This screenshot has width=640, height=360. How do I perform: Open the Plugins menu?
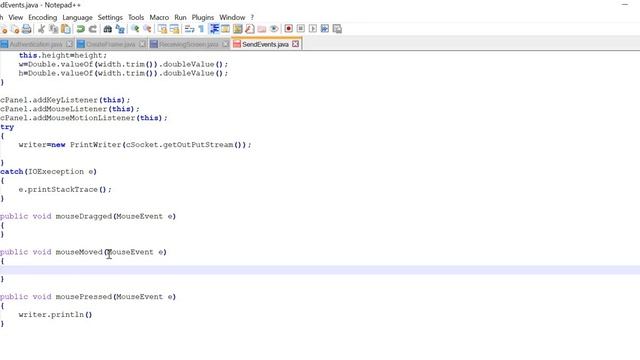click(x=203, y=18)
